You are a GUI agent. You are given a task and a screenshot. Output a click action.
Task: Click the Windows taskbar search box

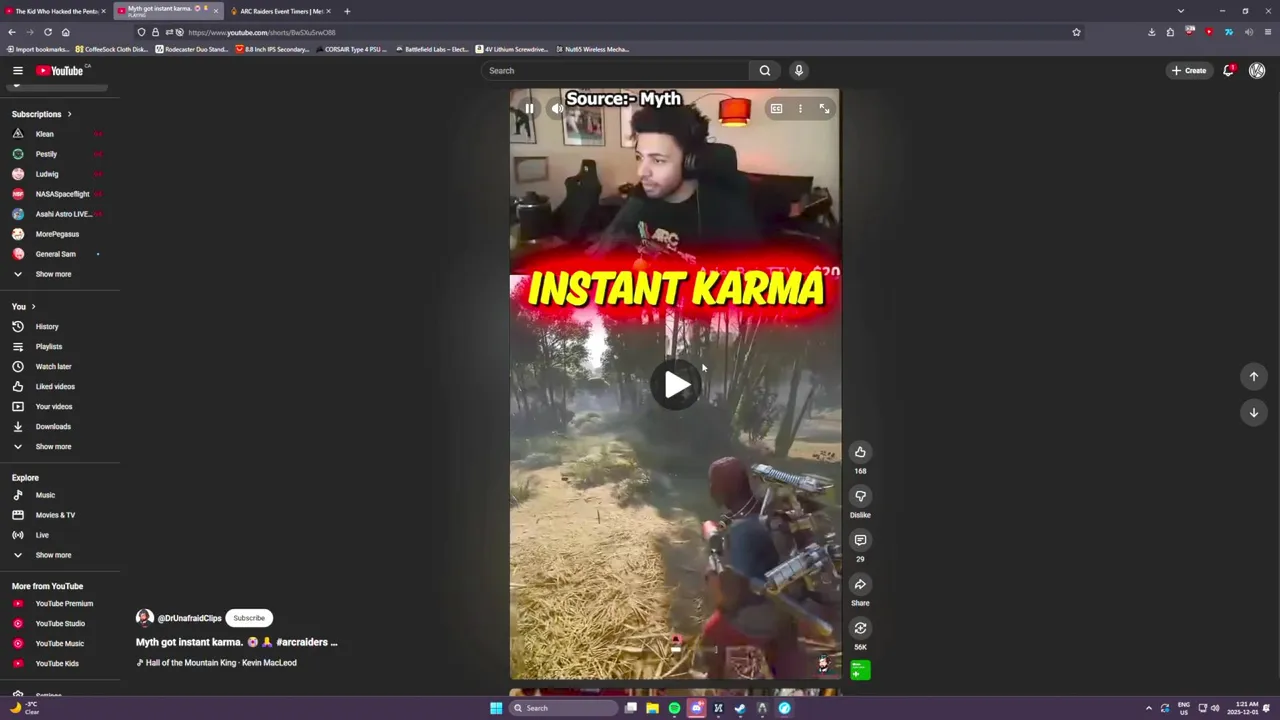(563, 708)
